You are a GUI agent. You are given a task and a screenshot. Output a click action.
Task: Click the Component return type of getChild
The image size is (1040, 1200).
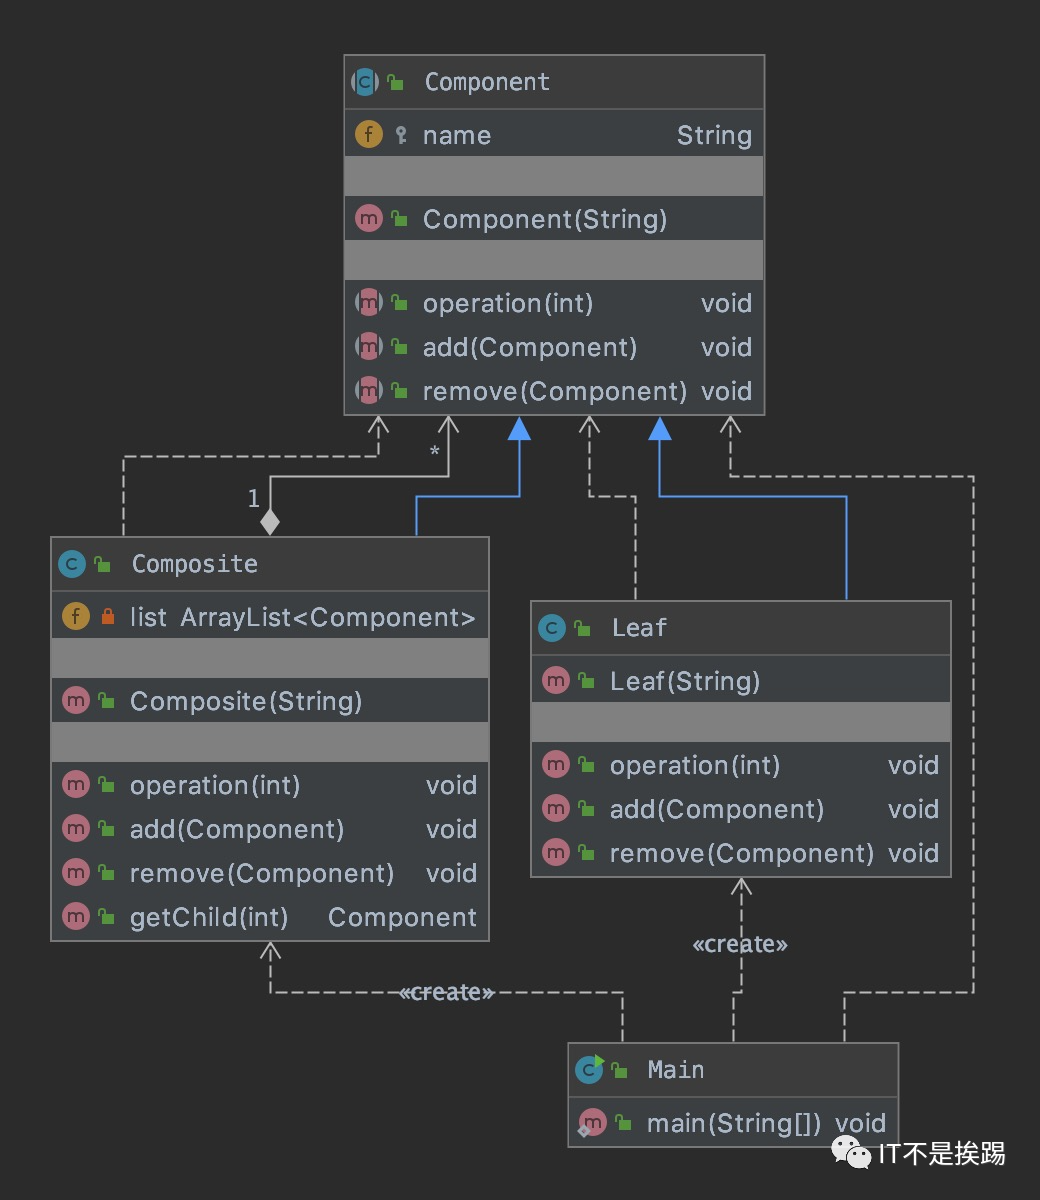pyautogui.click(x=403, y=917)
